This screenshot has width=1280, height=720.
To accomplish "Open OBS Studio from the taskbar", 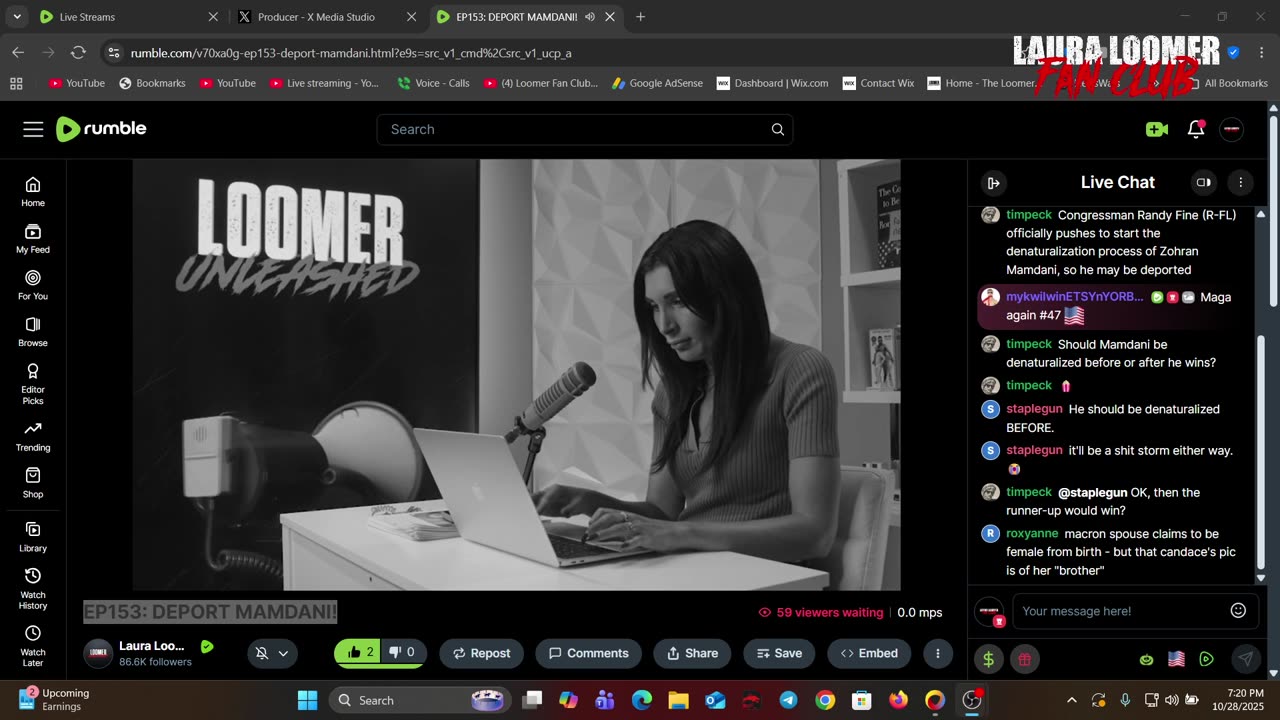I will (x=971, y=700).
